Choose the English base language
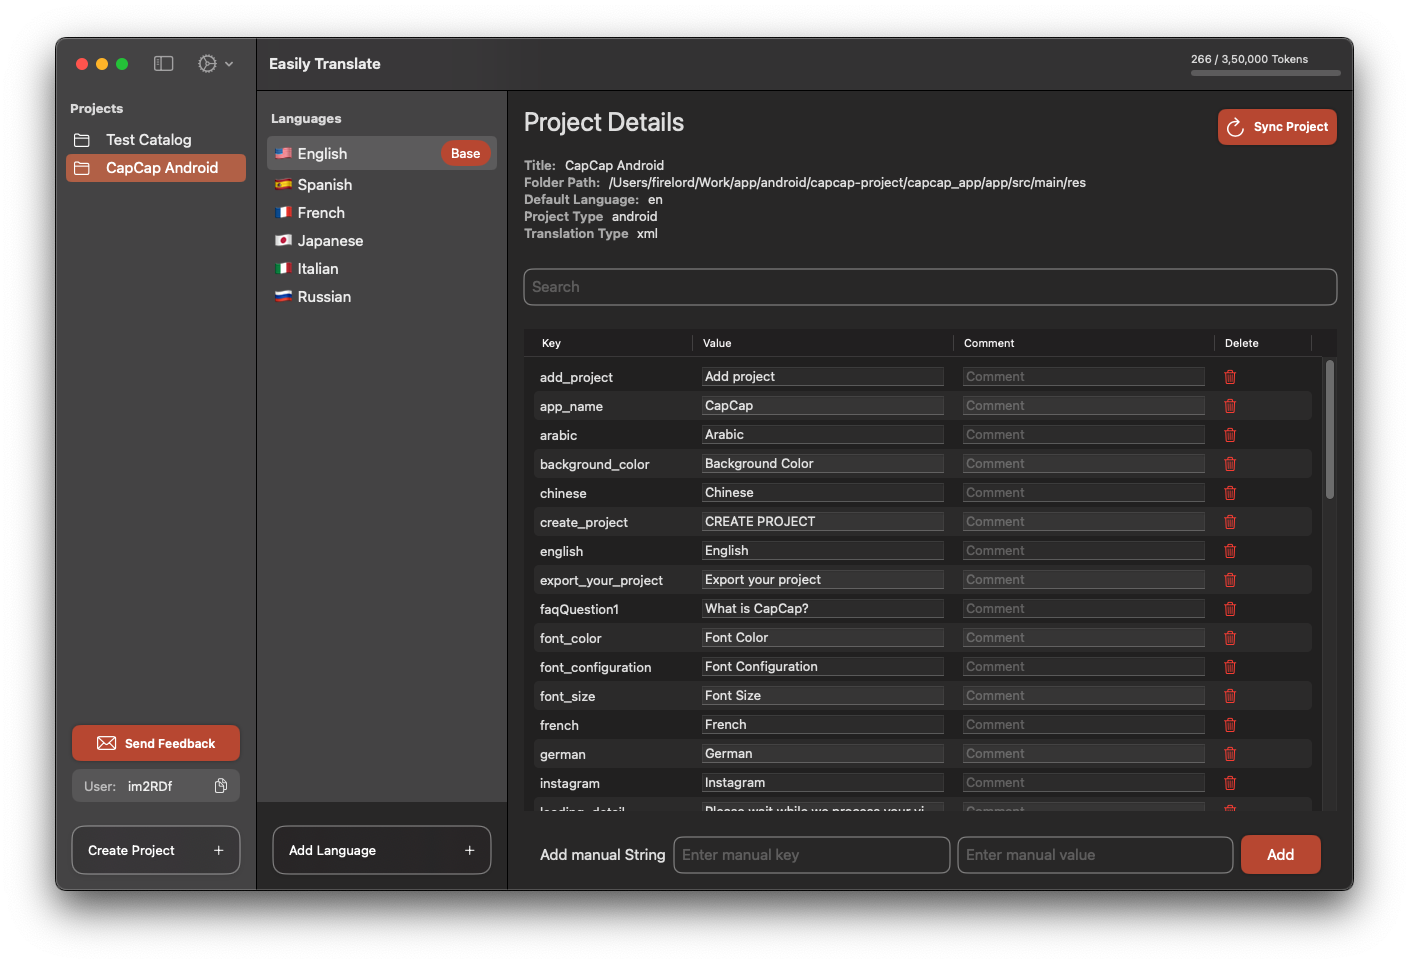The image size is (1409, 964). click(382, 153)
